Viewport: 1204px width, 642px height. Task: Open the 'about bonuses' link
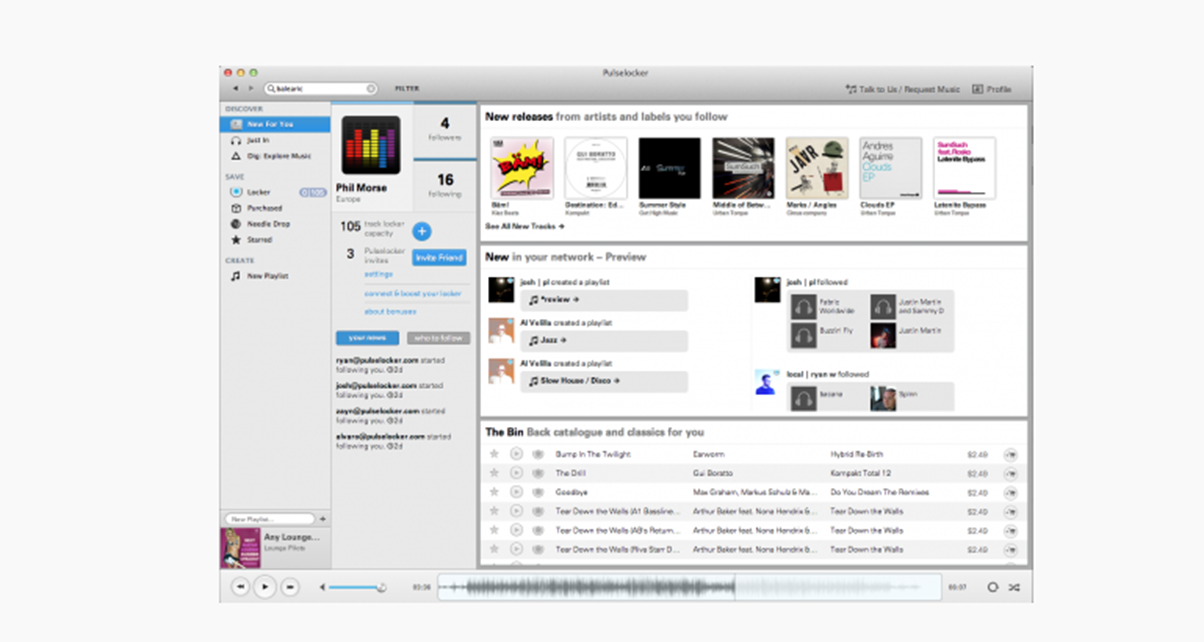(390, 311)
